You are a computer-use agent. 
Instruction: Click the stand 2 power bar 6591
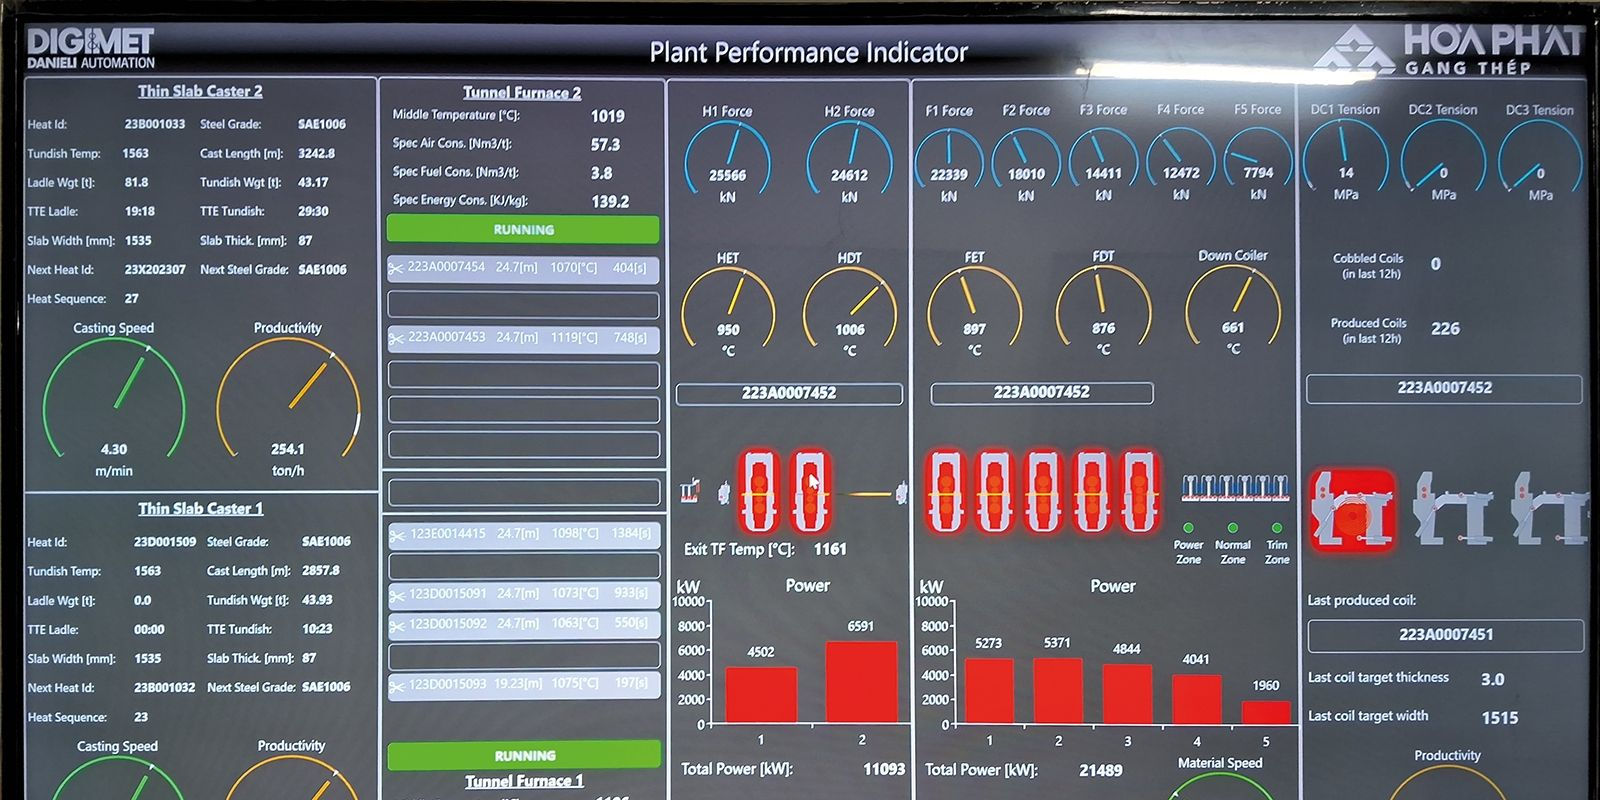click(861, 681)
